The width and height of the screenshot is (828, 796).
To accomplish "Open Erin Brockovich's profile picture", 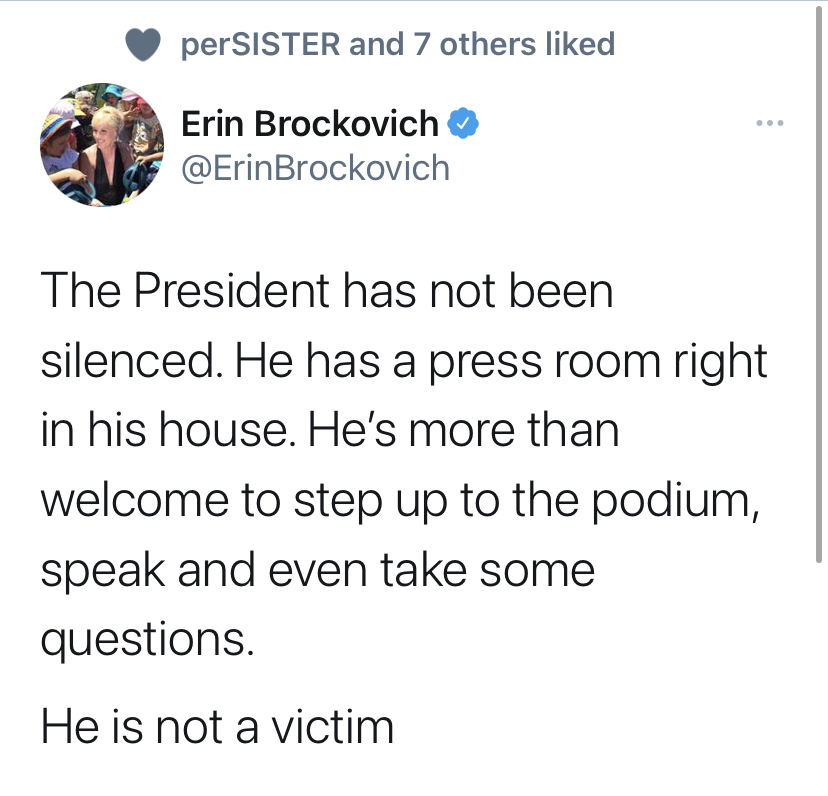I will coord(101,145).
